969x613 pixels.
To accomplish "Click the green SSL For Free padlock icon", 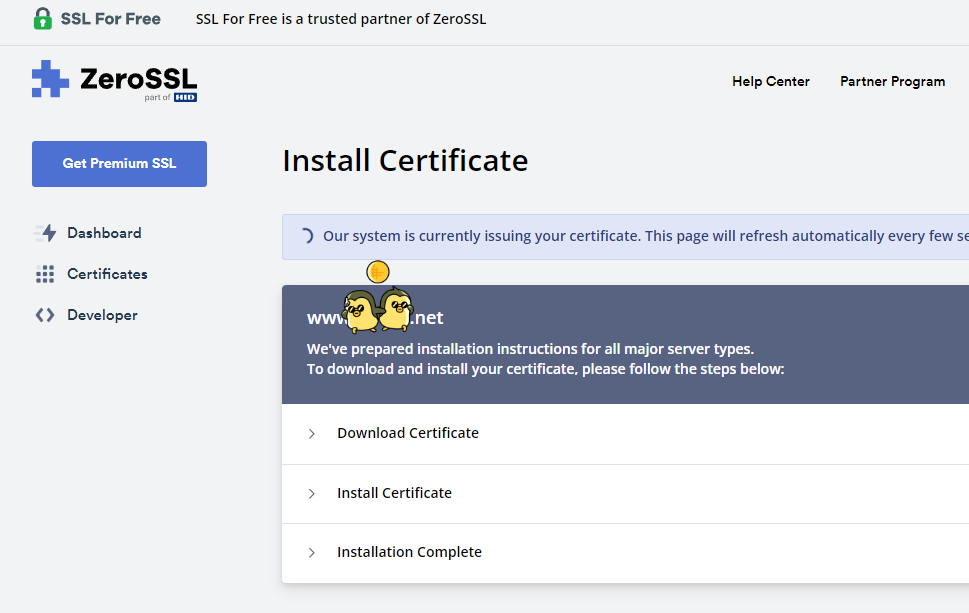I will 43,19.
